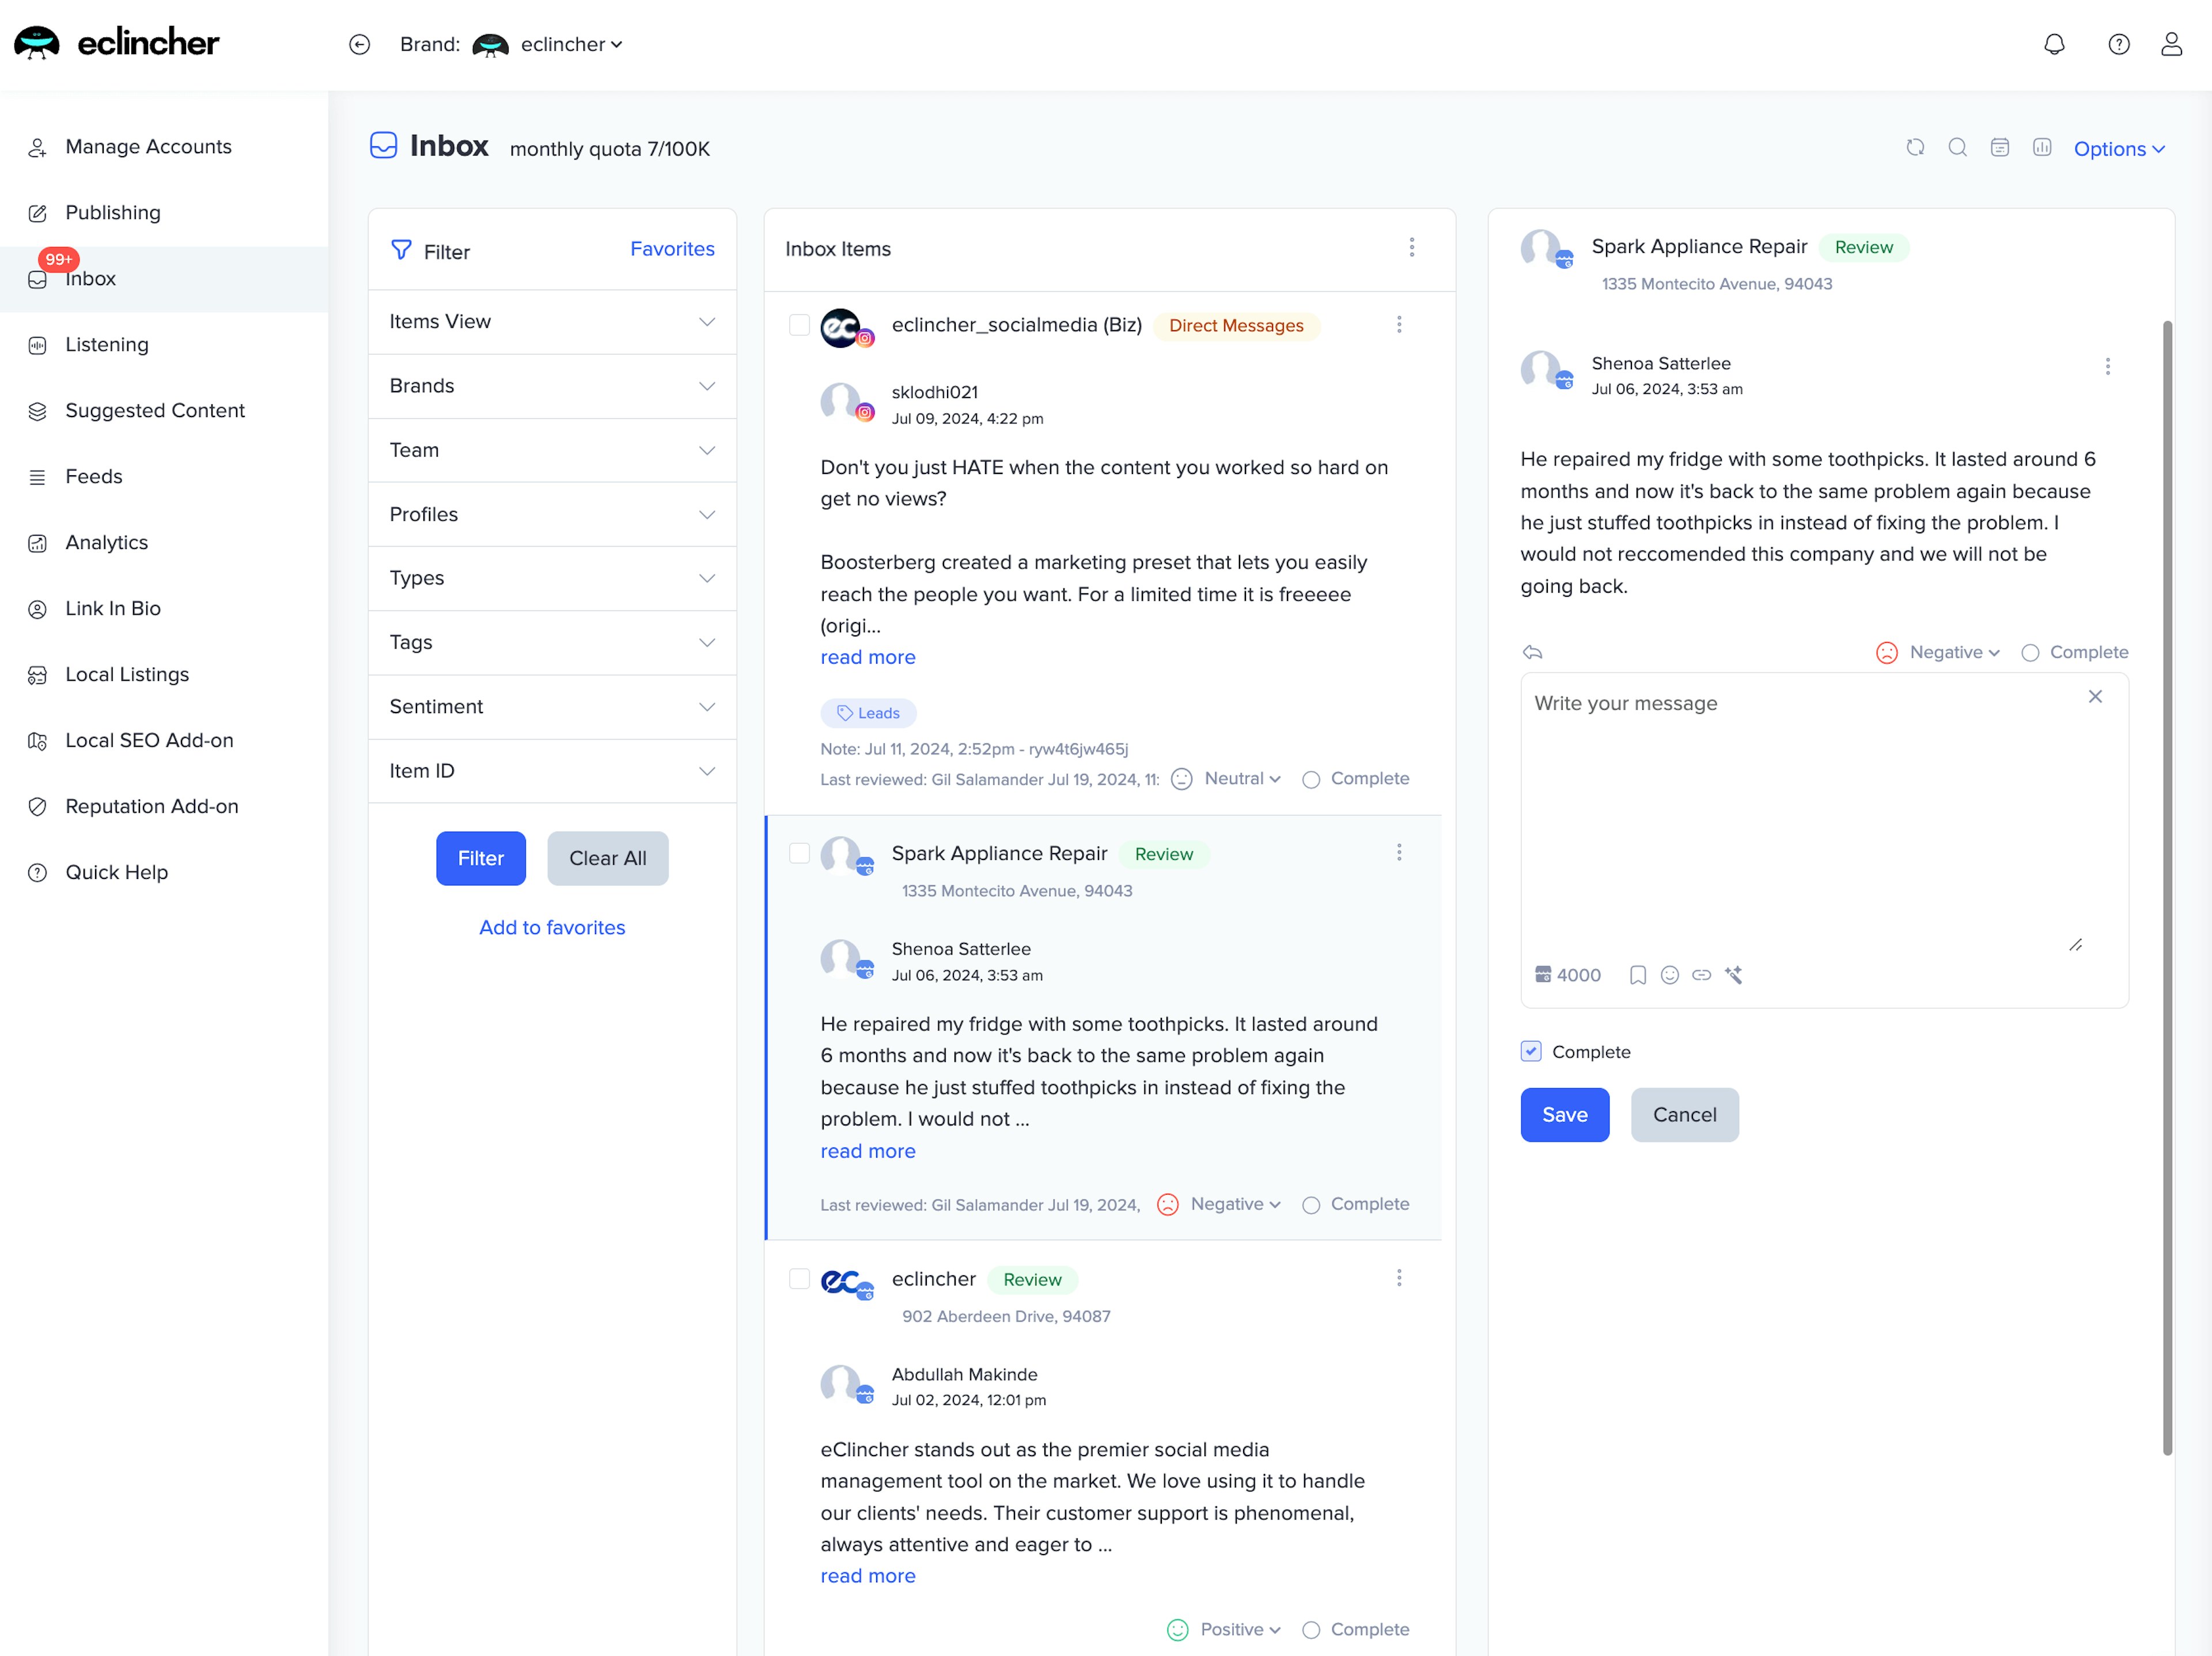Navigate to Analytics
Screen dimensions: 2212x1656
106,543
